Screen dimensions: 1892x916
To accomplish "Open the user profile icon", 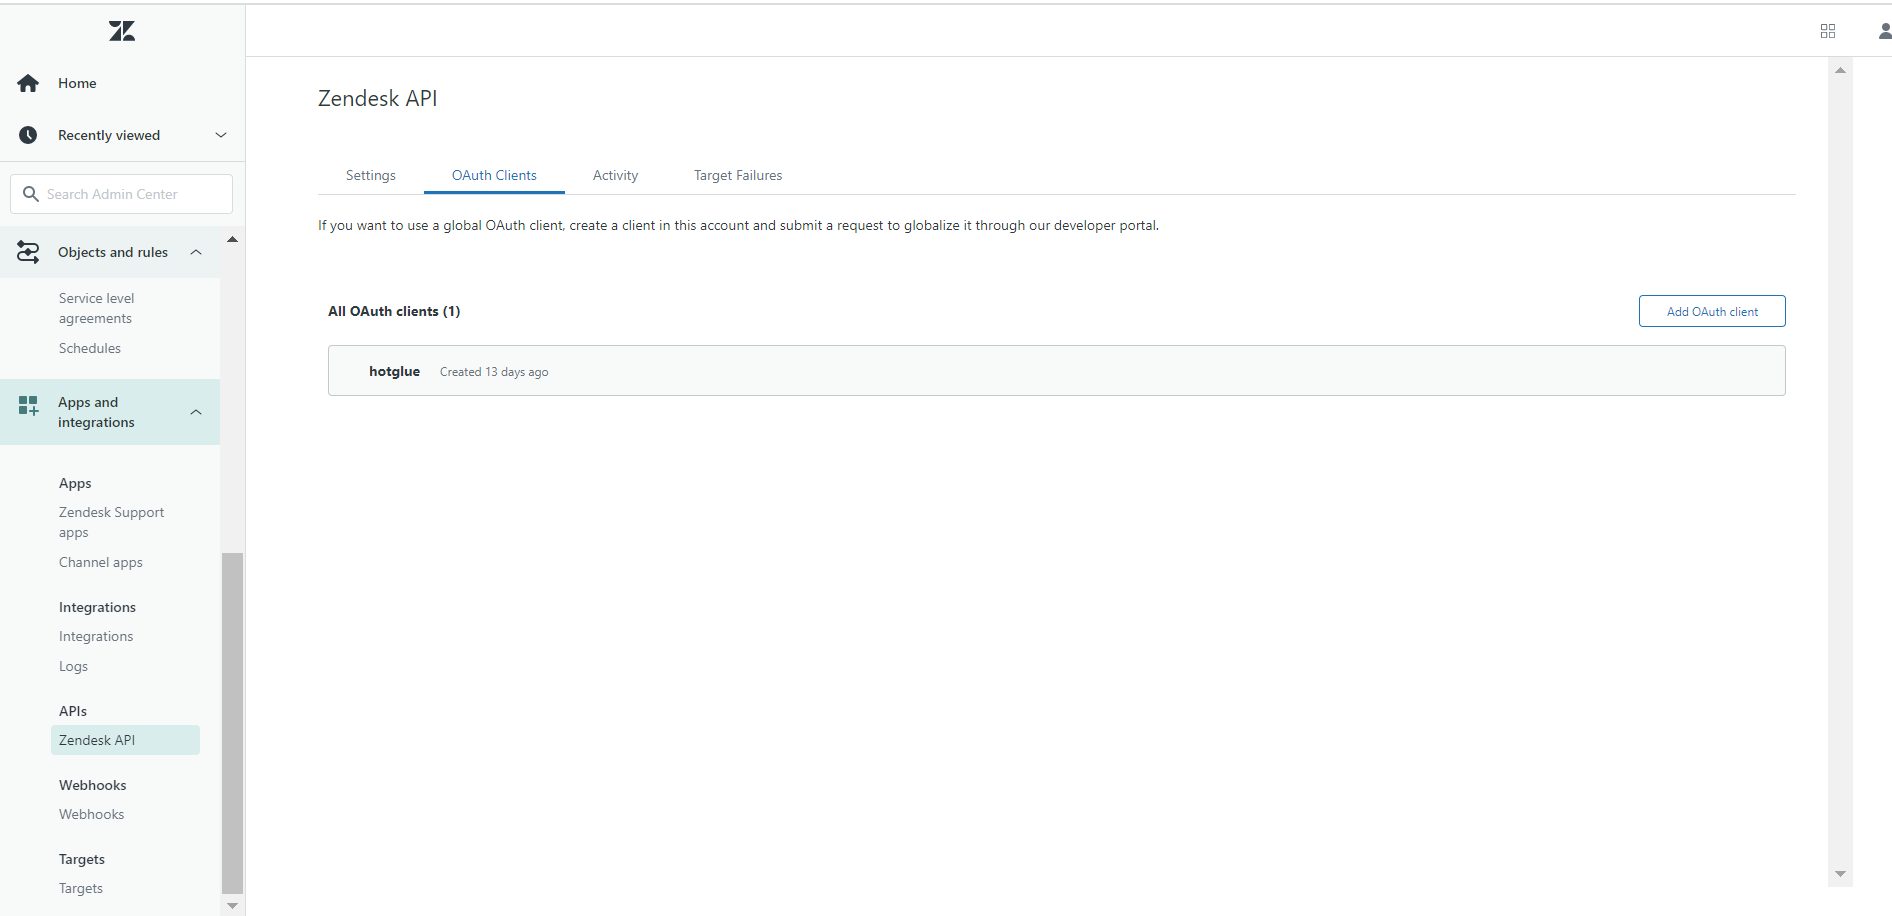I will click(x=1884, y=31).
